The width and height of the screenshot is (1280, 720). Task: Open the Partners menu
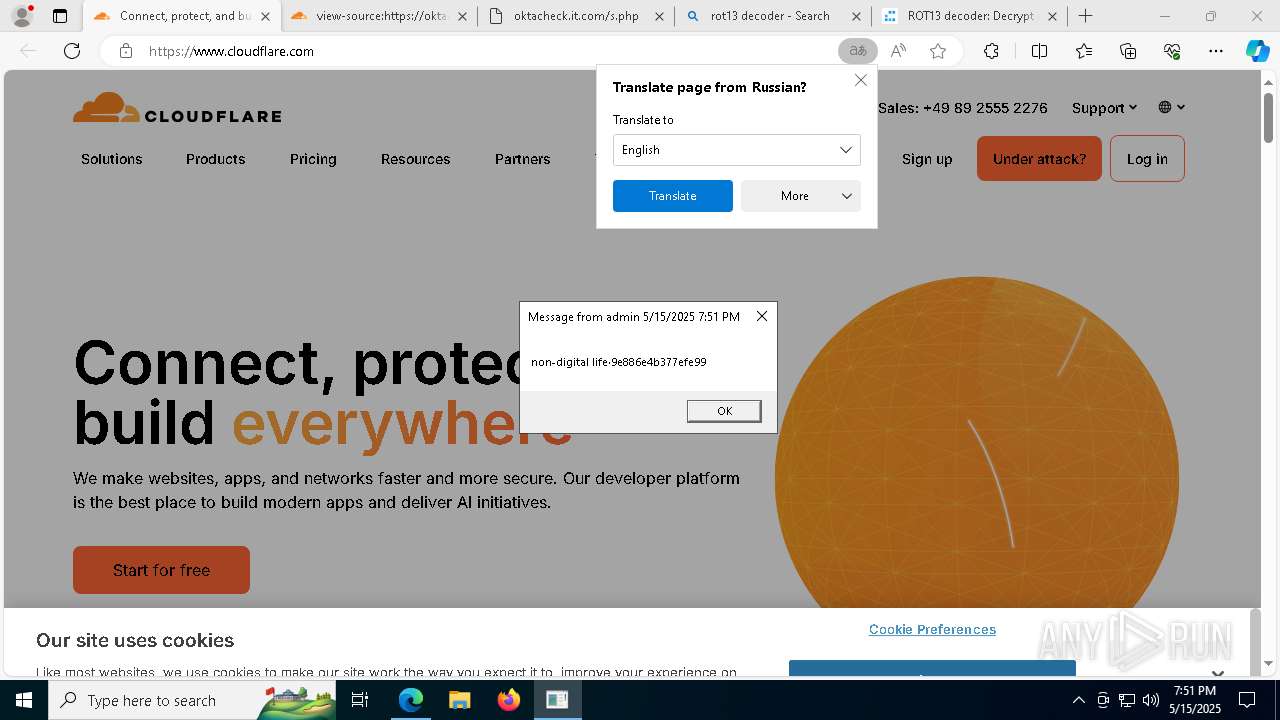pyautogui.click(x=522, y=159)
